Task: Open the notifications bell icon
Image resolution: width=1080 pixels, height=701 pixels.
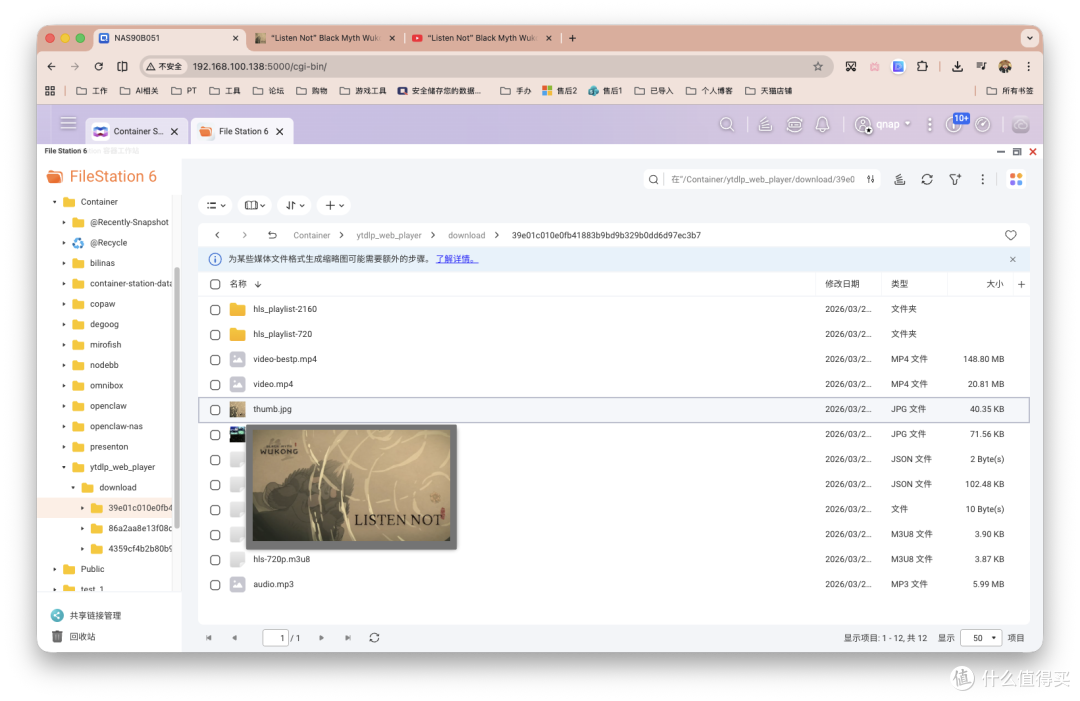Action: [x=822, y=125]
